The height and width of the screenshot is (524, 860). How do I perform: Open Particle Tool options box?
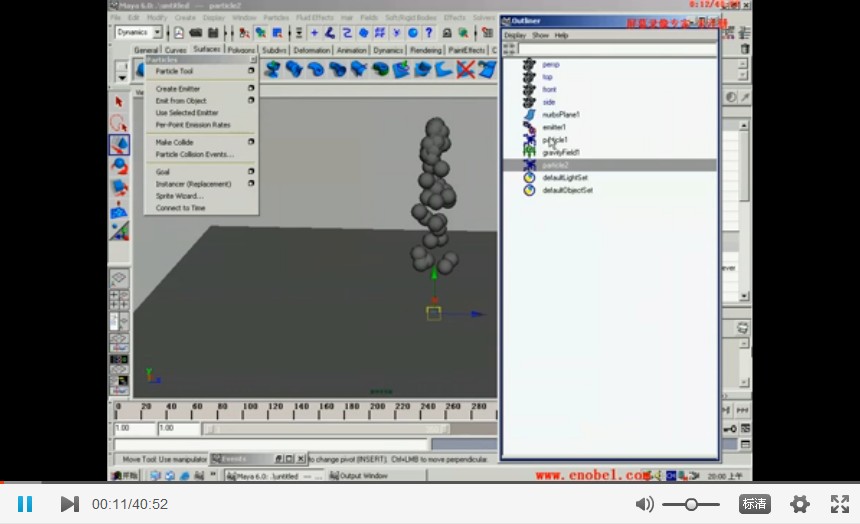(251, 71)
